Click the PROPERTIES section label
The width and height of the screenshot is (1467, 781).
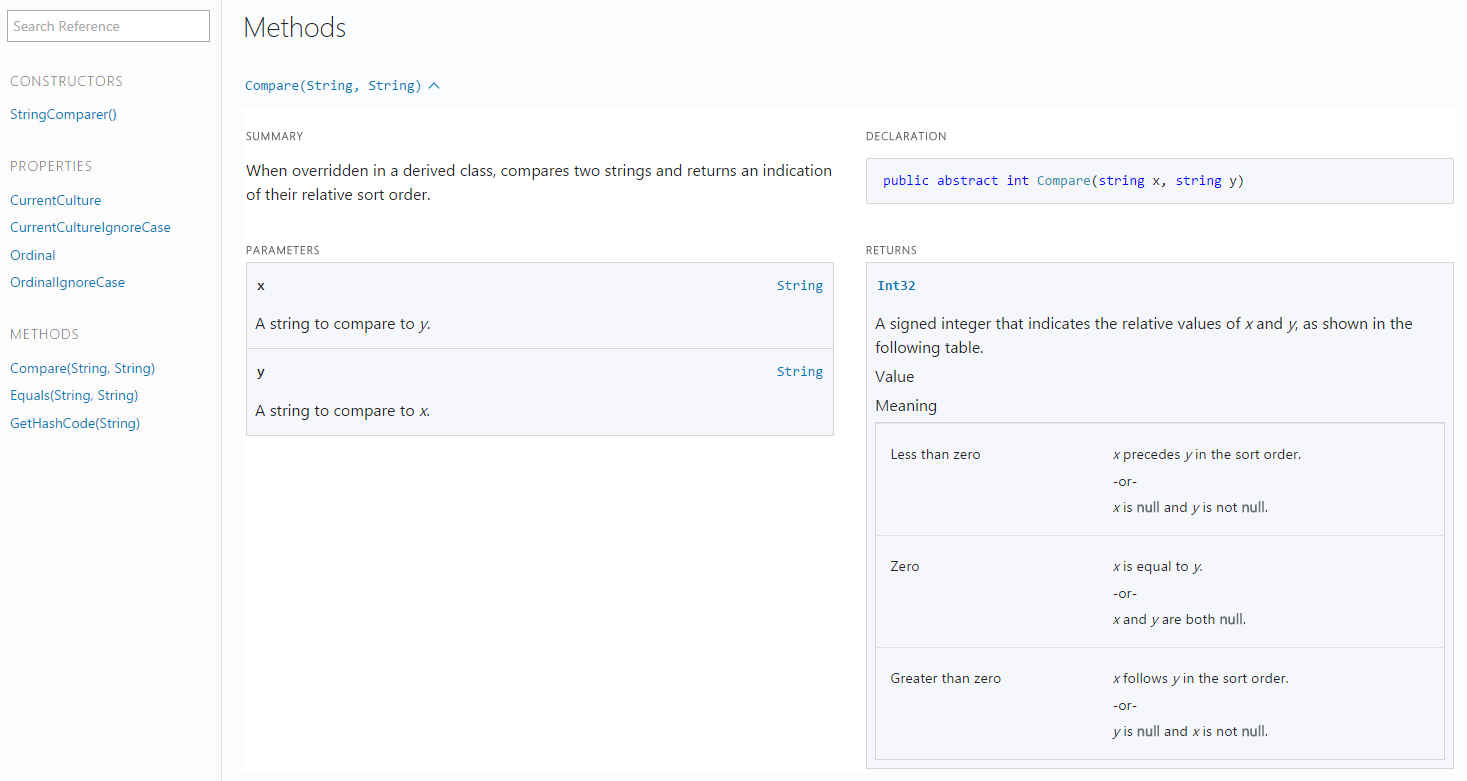50,166
